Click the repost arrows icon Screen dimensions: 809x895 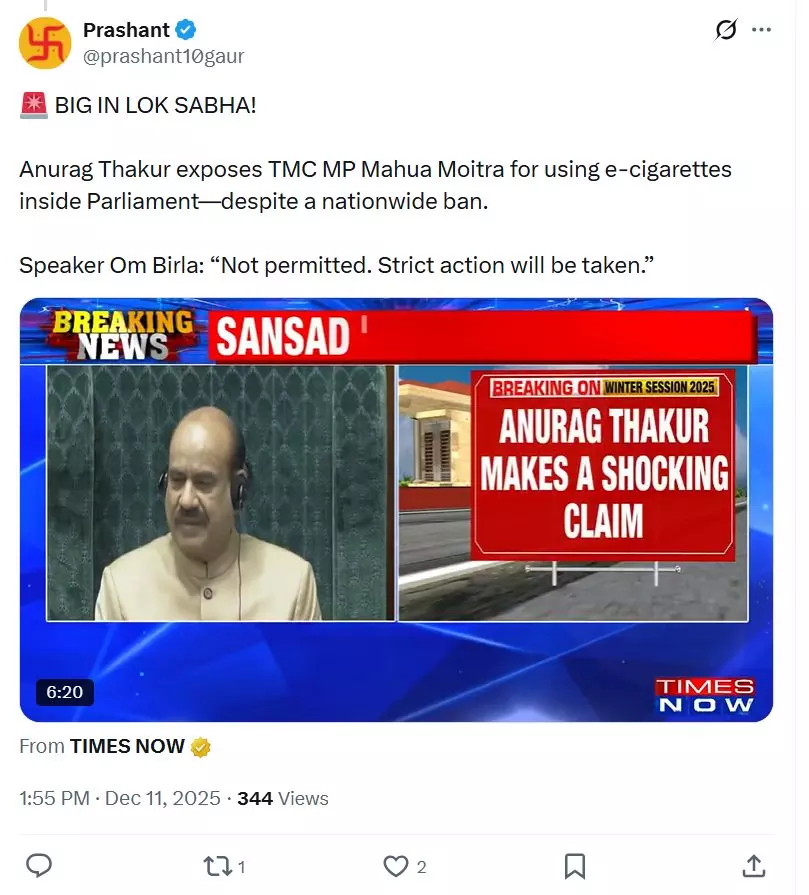pyautogui.click(x=218, y=866)
